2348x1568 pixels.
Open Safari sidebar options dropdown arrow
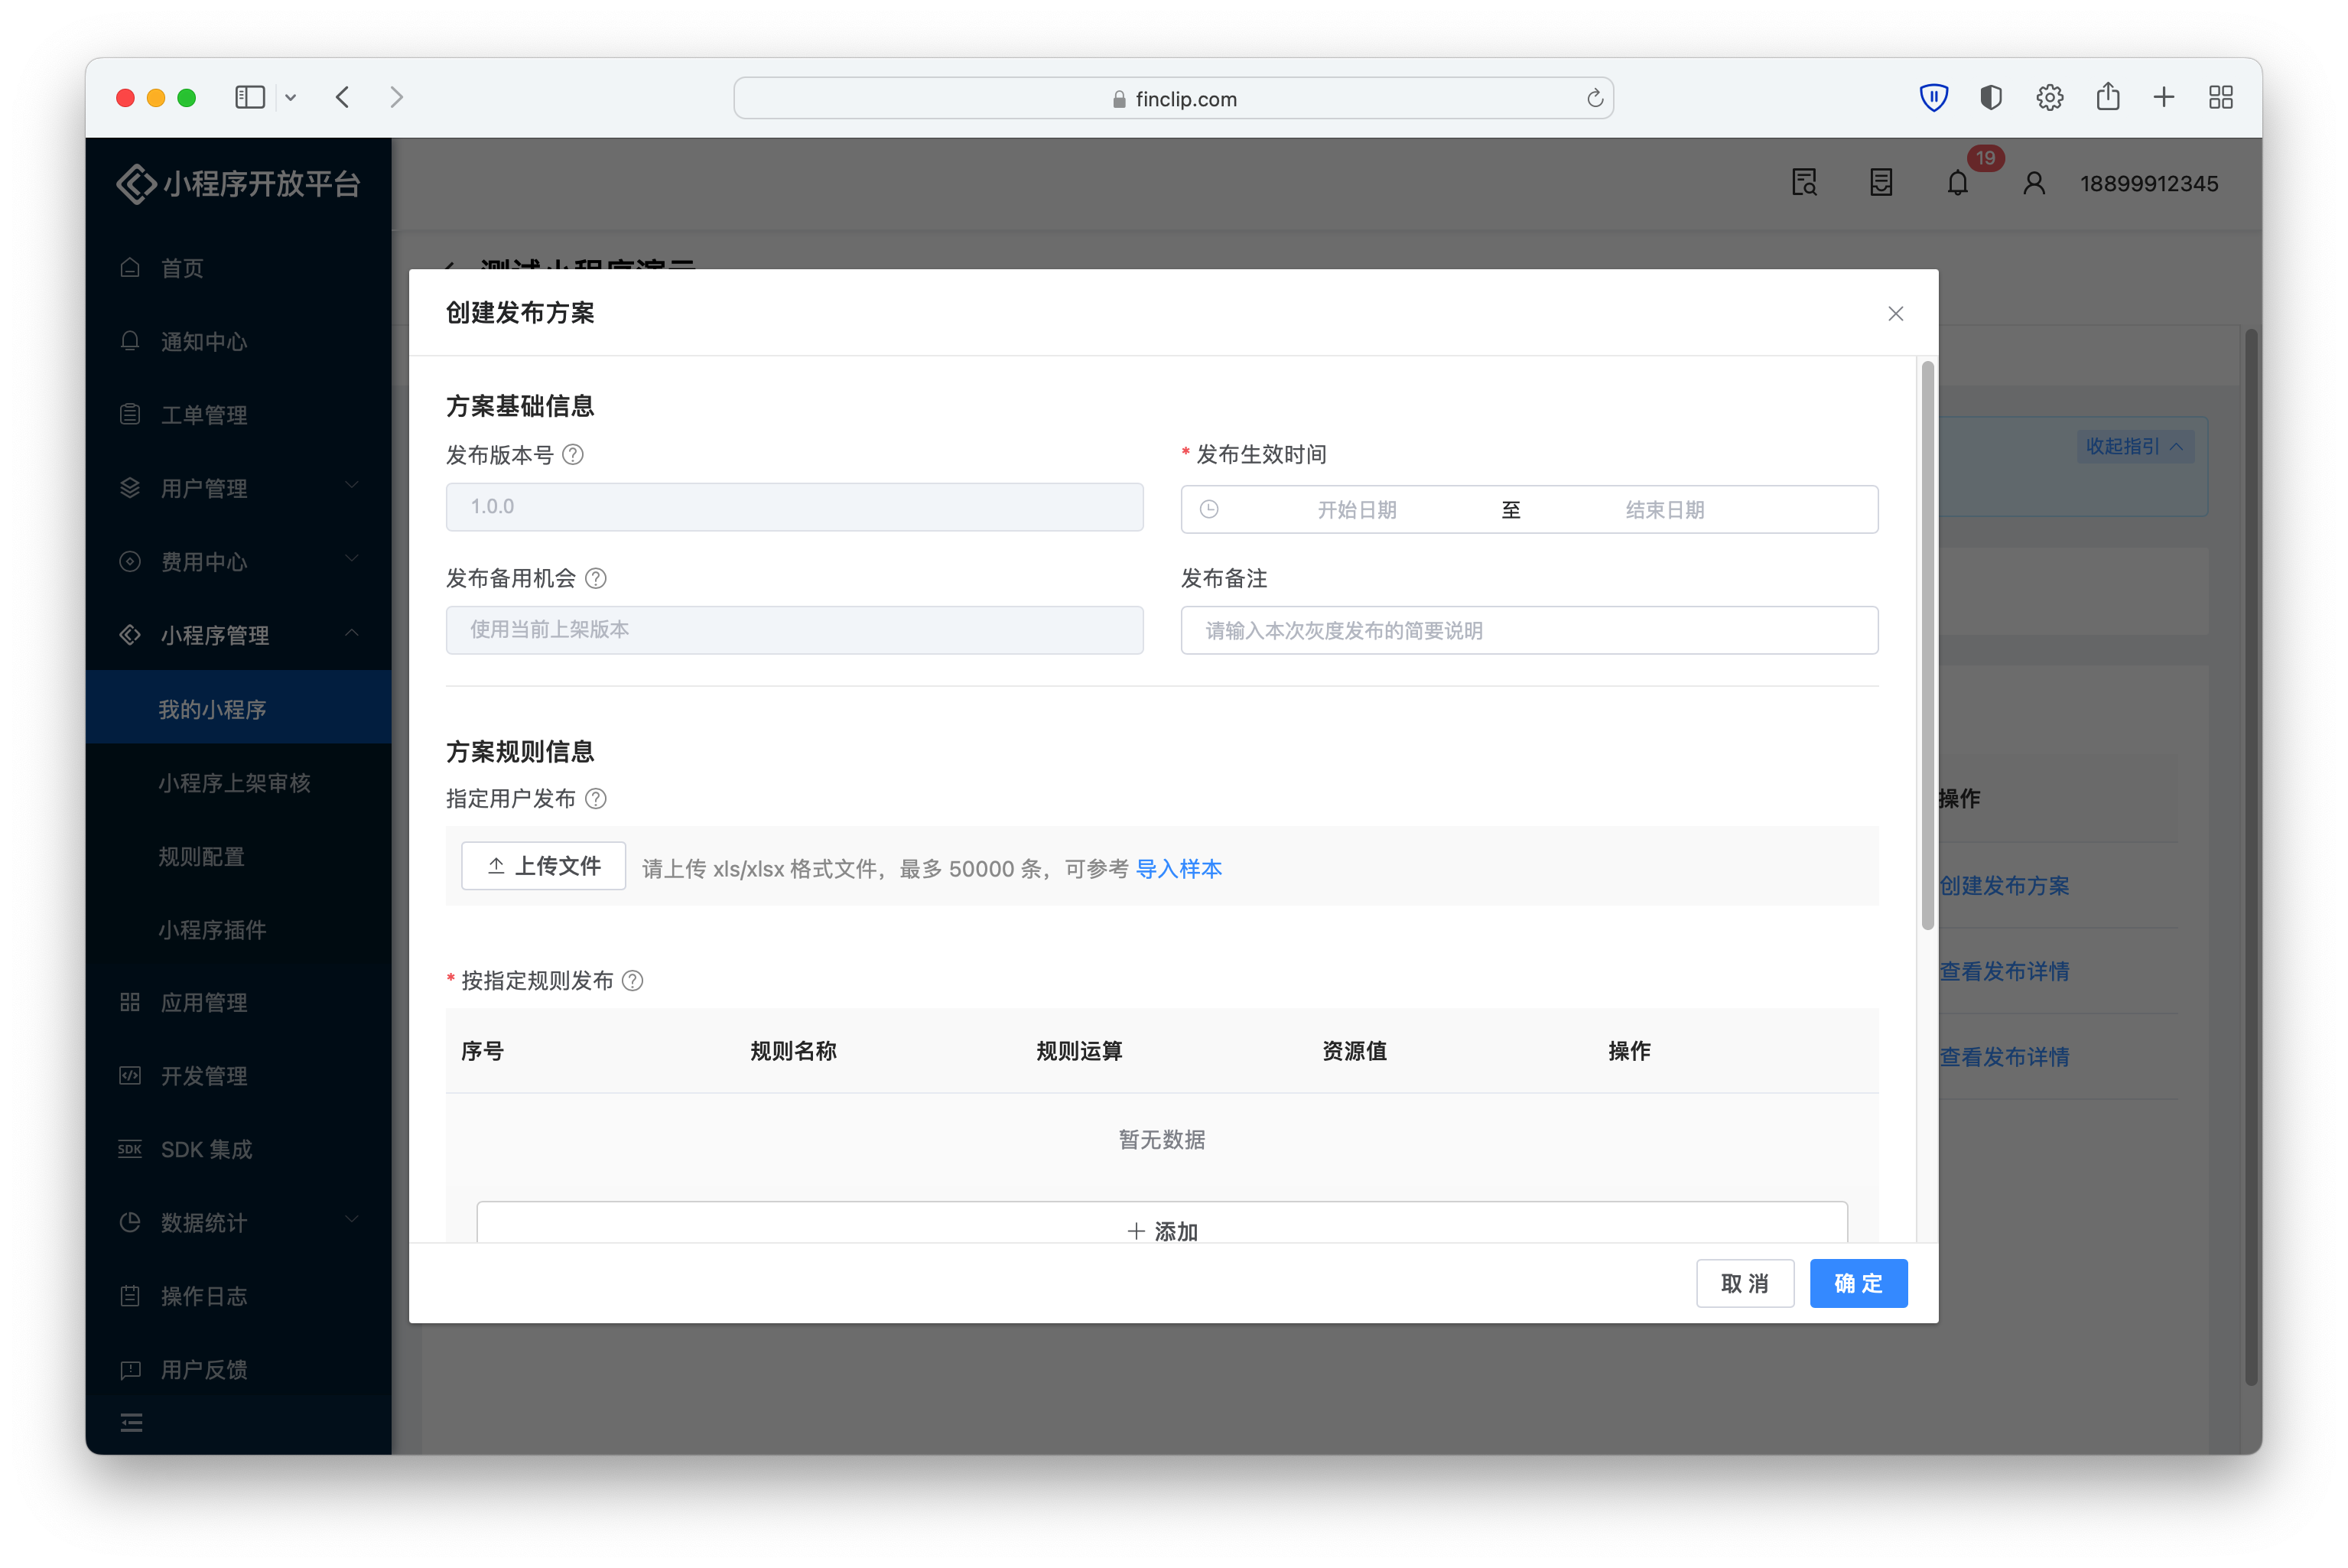point(291,98)
